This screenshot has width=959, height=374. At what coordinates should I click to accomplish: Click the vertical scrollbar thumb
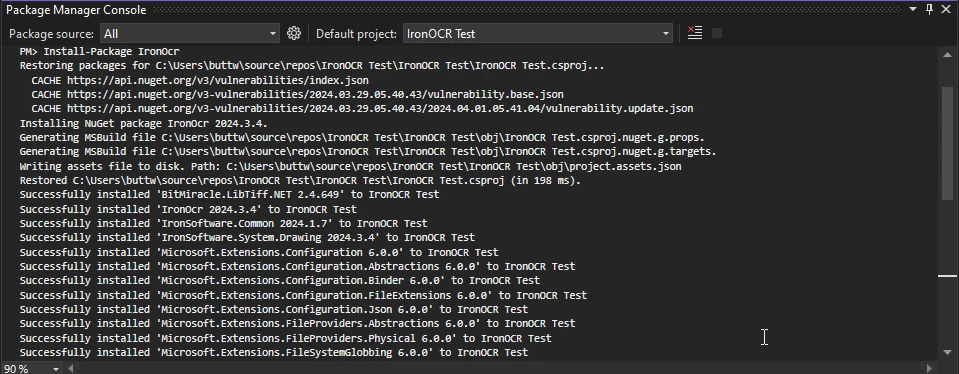947,142
